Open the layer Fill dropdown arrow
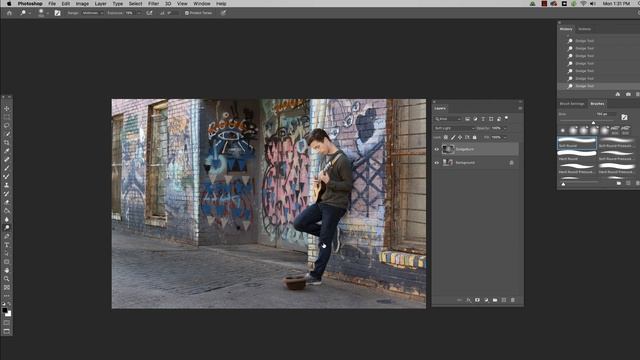The height and width of the screenshot is (360, 640). tap(504, 138)
